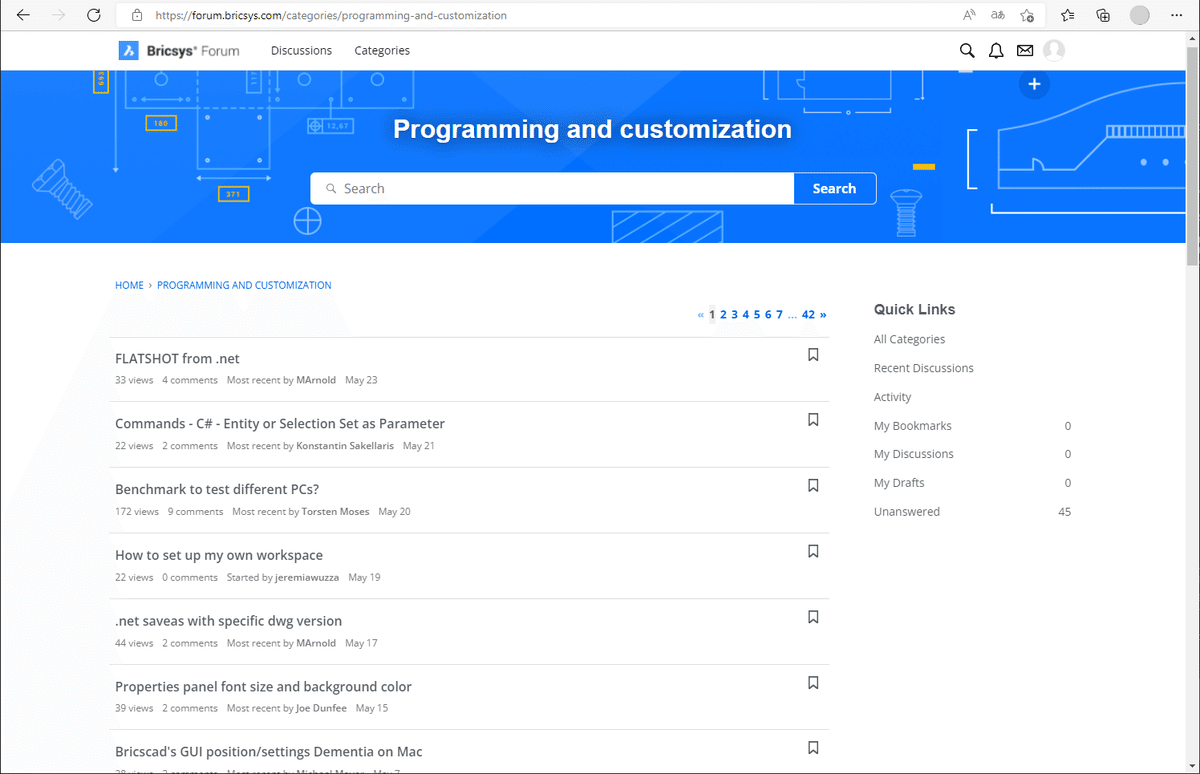Screen dimensions: 1200x774
Task: Open Commands - C# - Entity or Selection Set discussion
Action: coord(280,423)
